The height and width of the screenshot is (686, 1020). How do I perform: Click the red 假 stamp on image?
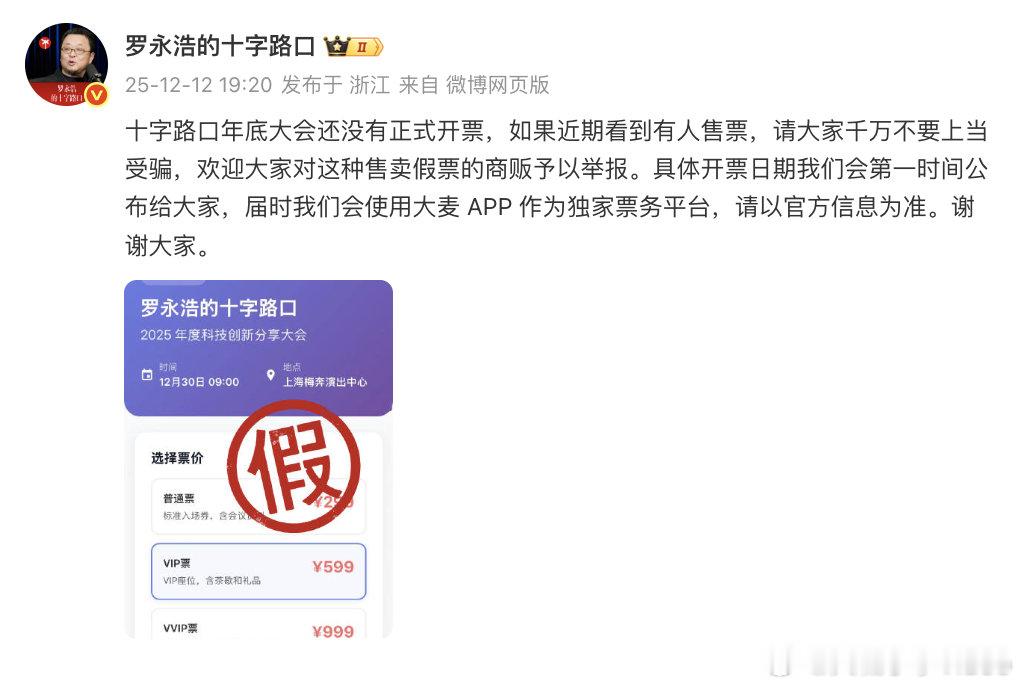(x=293, y=466)
